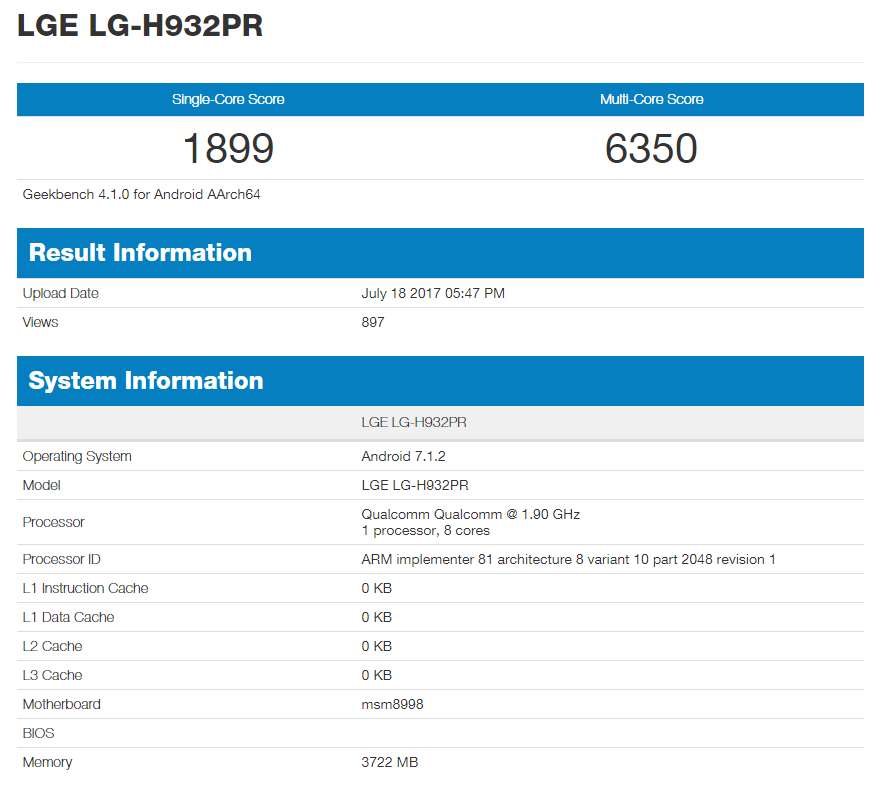Click the LGE LG-H932PR gray column header
This screenshot has height=791, width=880.
[414, 422]
